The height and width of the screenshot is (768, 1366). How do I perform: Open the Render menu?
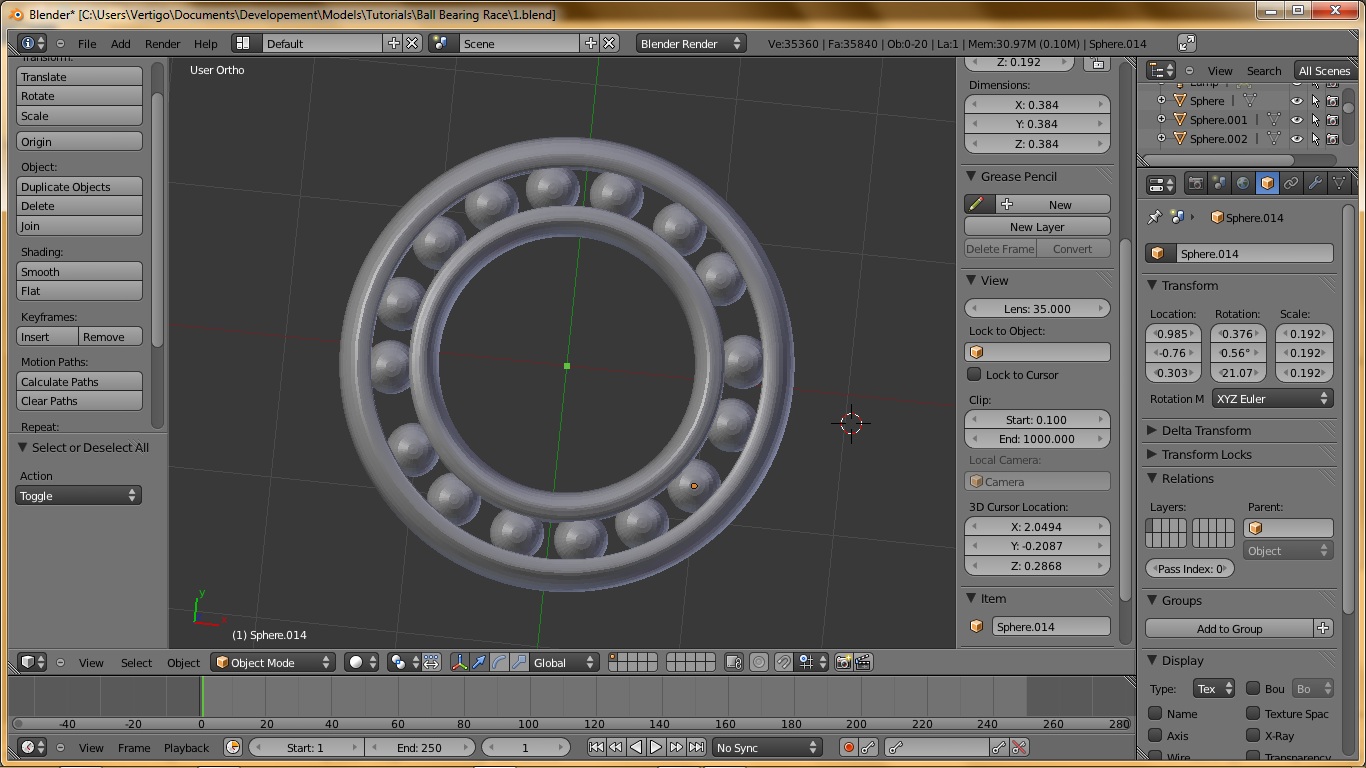click(x=163, y=44)
